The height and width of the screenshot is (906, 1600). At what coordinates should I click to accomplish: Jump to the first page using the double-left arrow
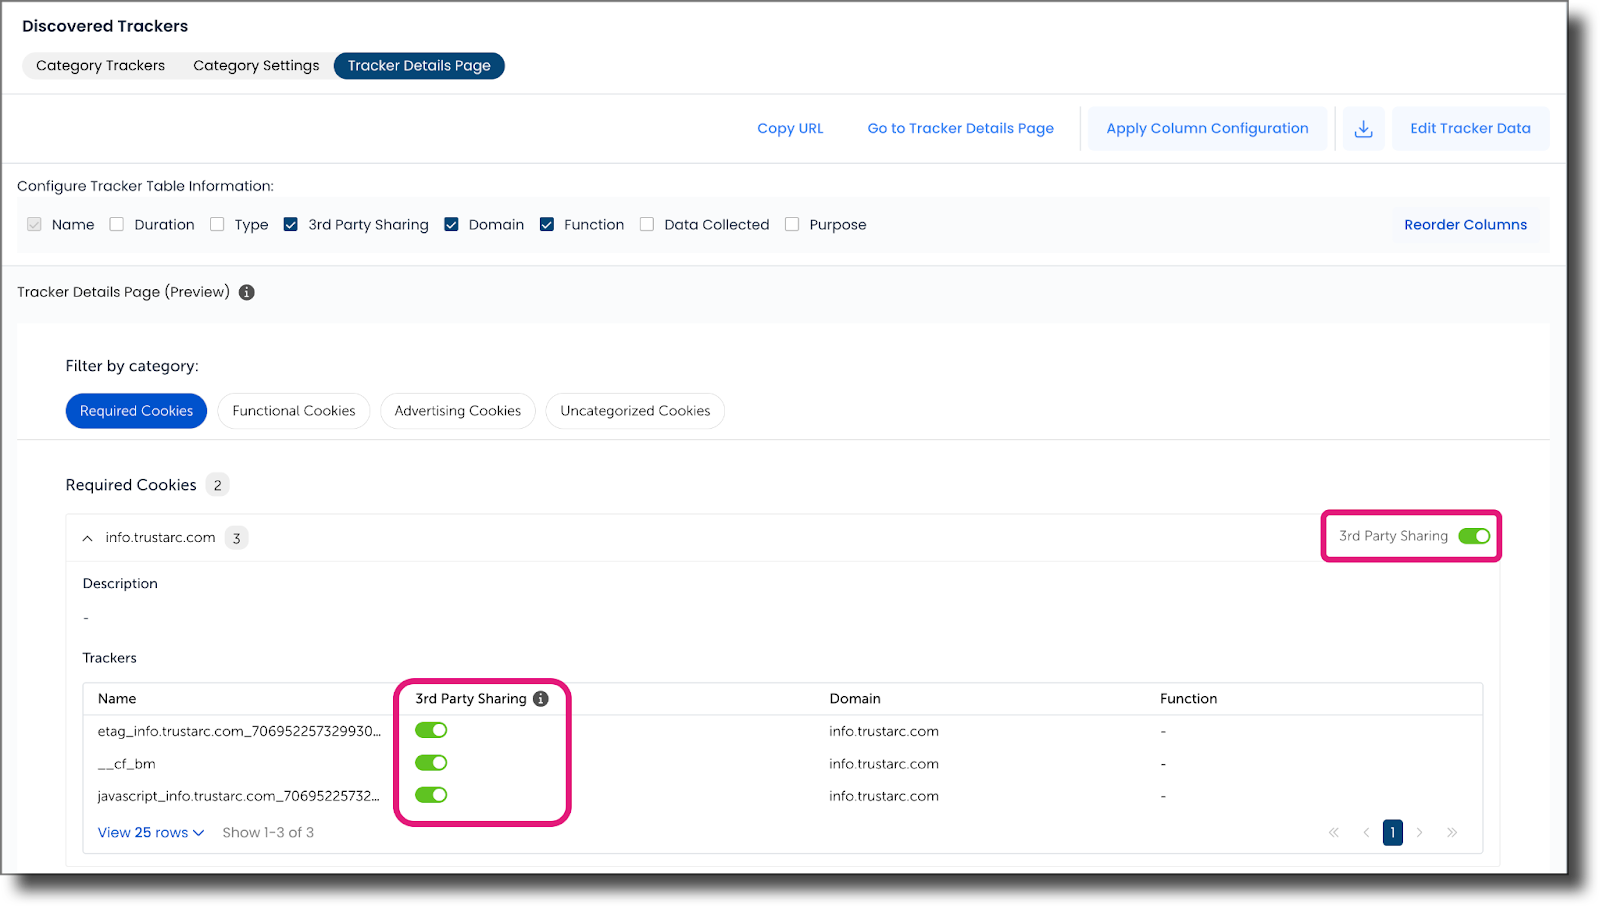tap(1334, 832)
